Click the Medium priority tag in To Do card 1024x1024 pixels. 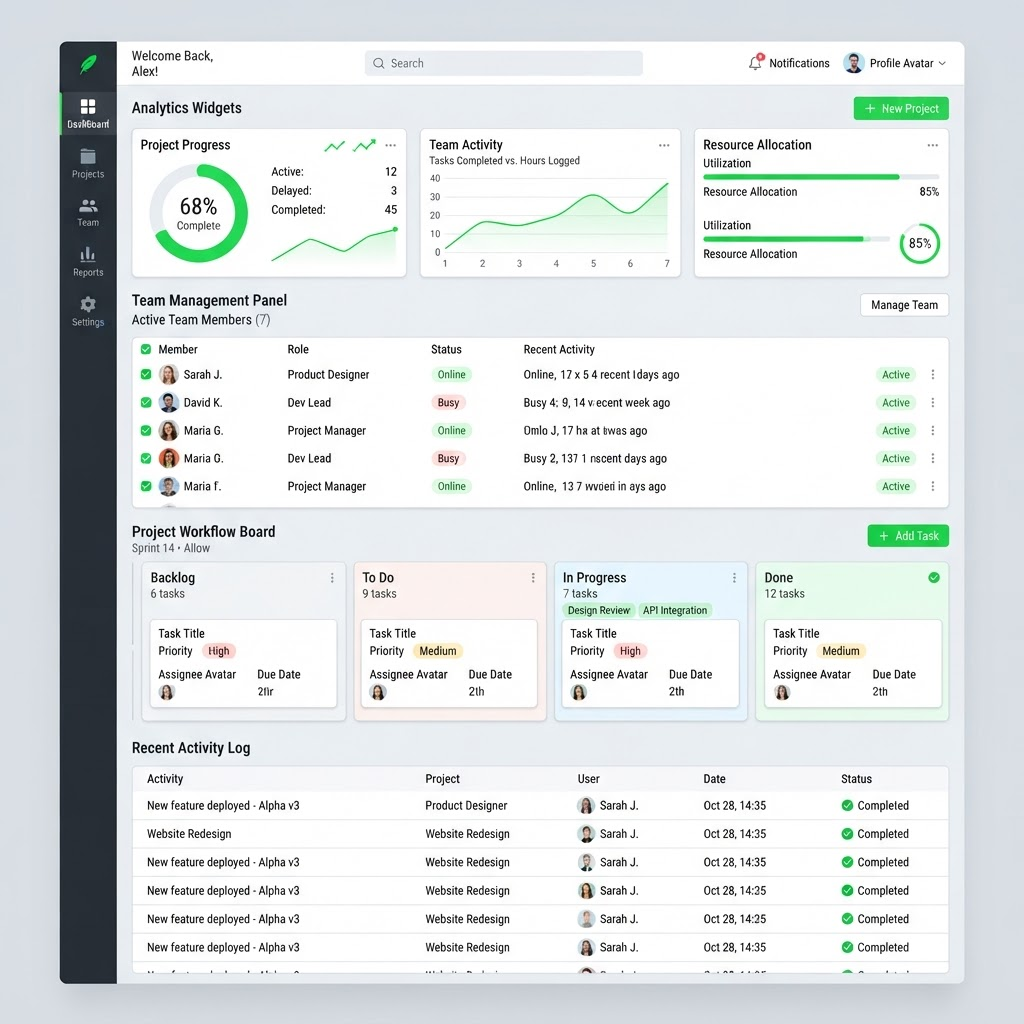tap(438, 651)
